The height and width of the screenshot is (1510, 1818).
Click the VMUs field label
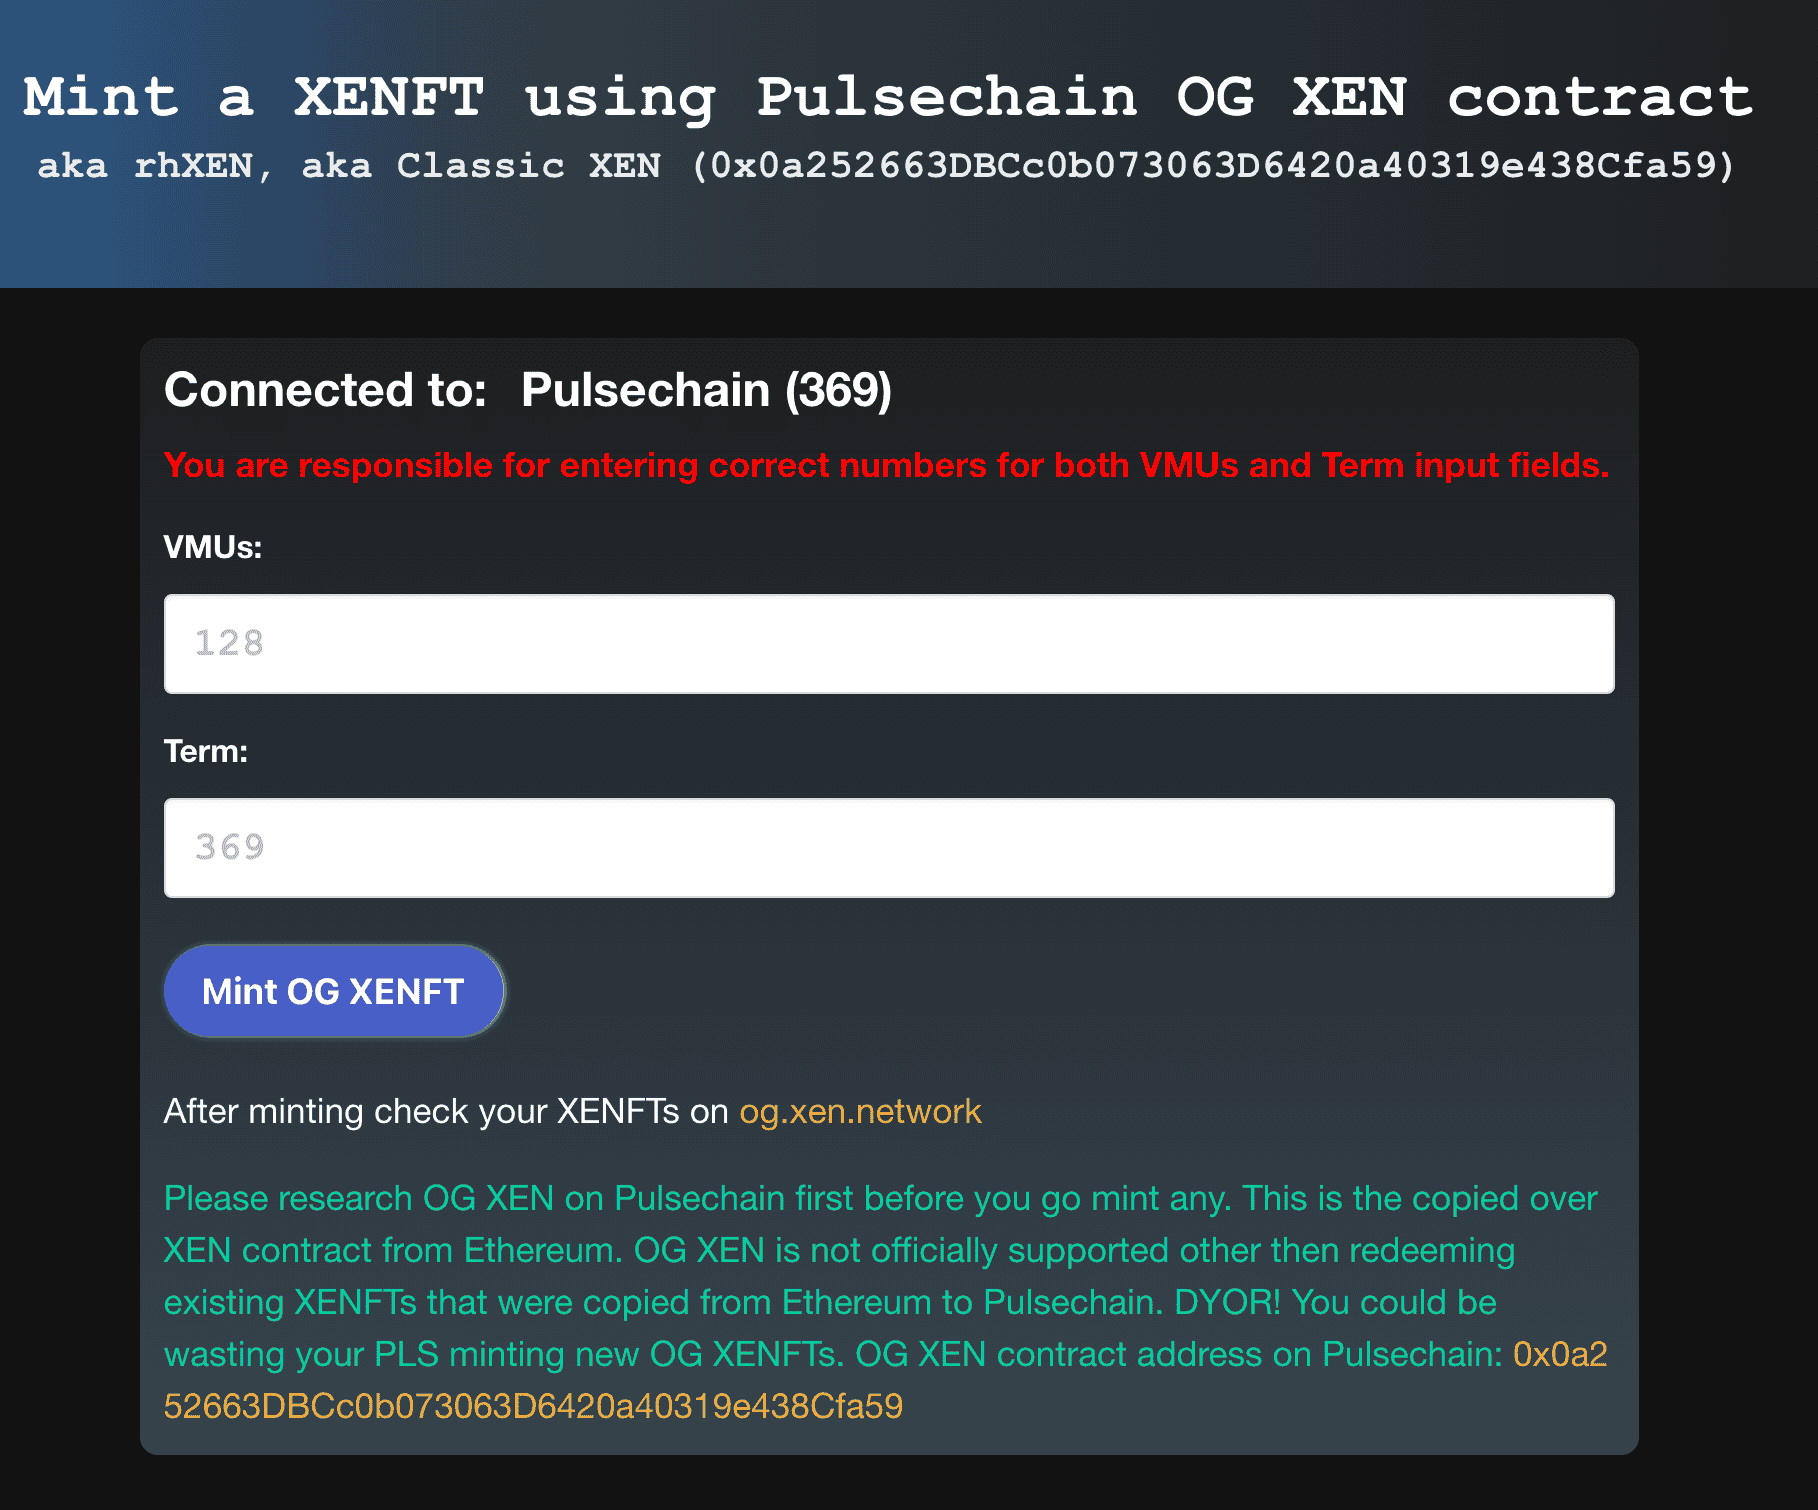(213, 547)
